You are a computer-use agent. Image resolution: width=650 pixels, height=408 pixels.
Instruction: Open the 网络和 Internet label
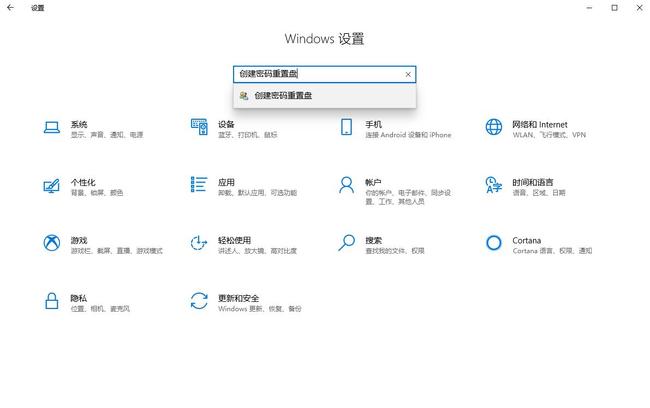pyautogui.click(x=540, y=124)
